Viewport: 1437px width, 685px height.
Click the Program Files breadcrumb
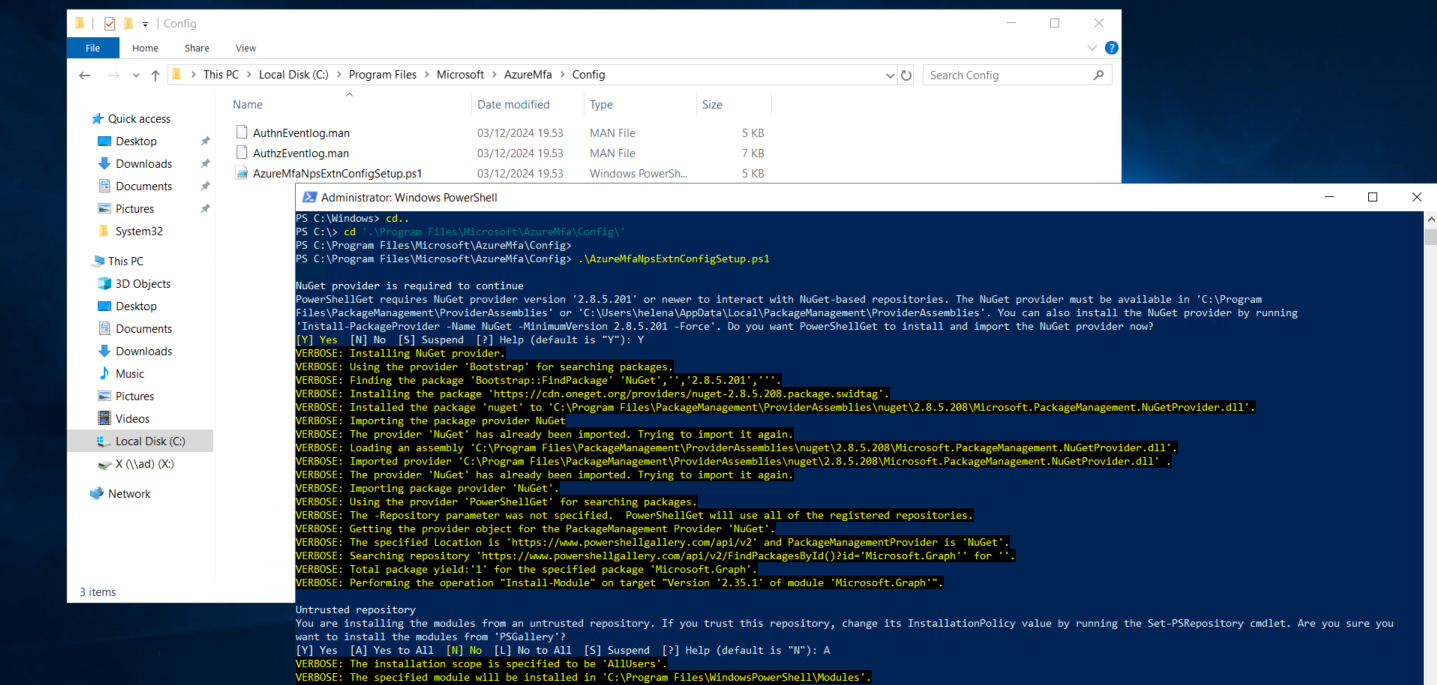tap(382, 75)
